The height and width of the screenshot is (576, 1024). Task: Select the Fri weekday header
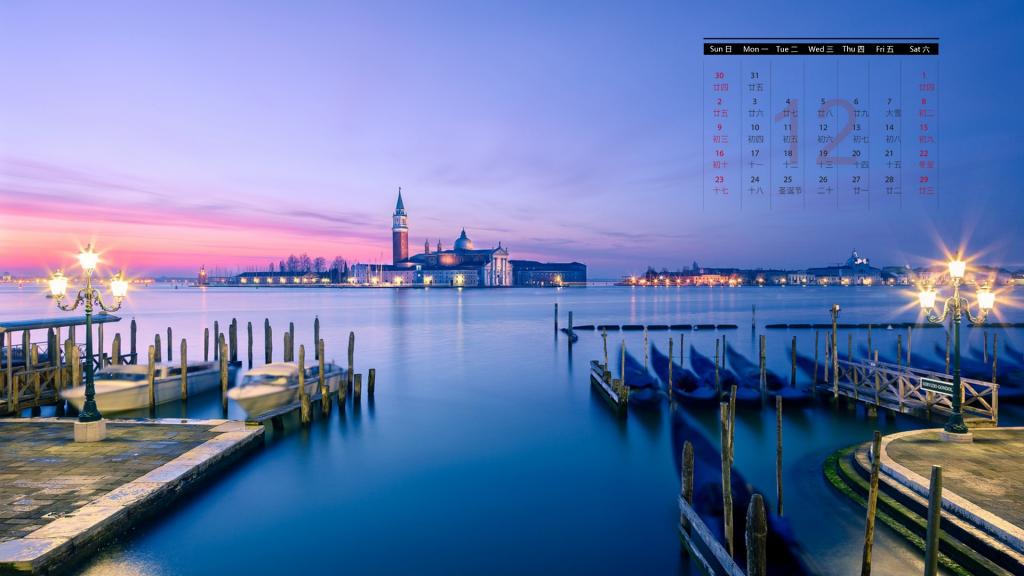pyautogui.click(x=885, y=49)
